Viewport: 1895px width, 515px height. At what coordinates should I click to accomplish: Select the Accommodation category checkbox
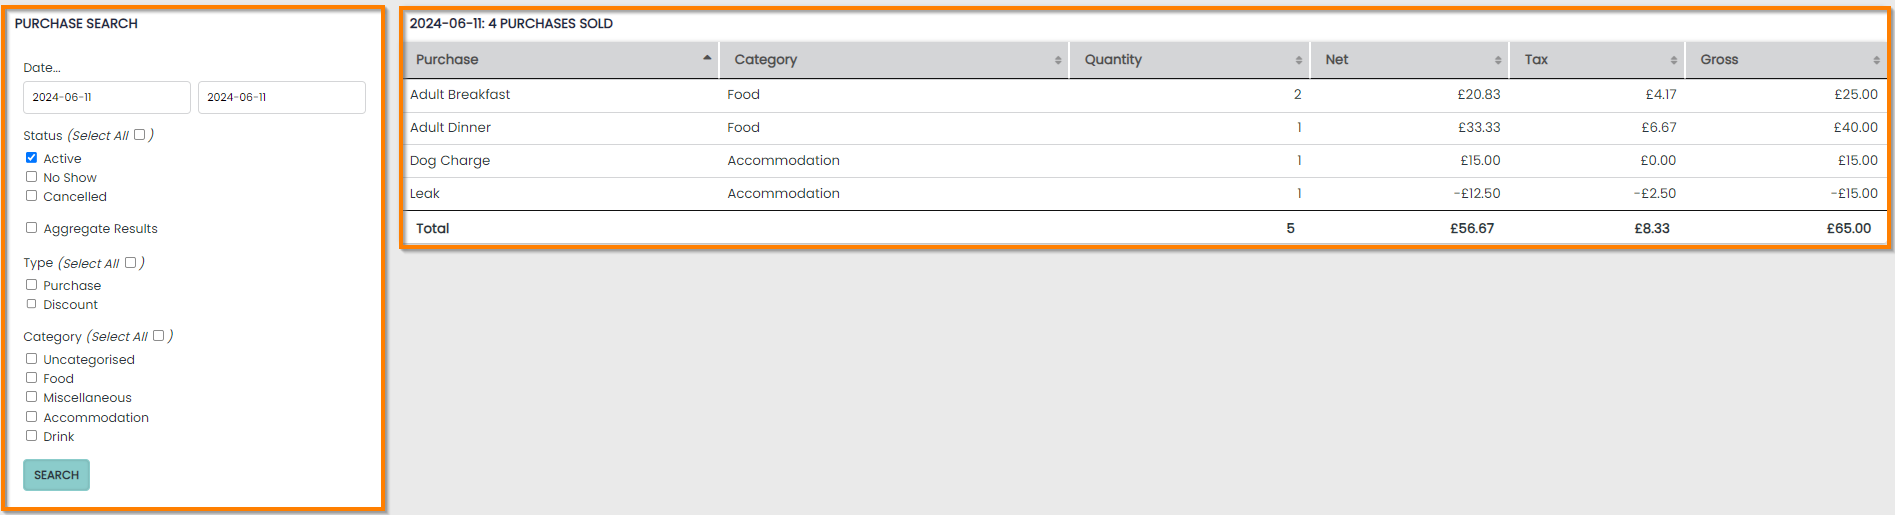pyautogui.click(x=32, y=417)
